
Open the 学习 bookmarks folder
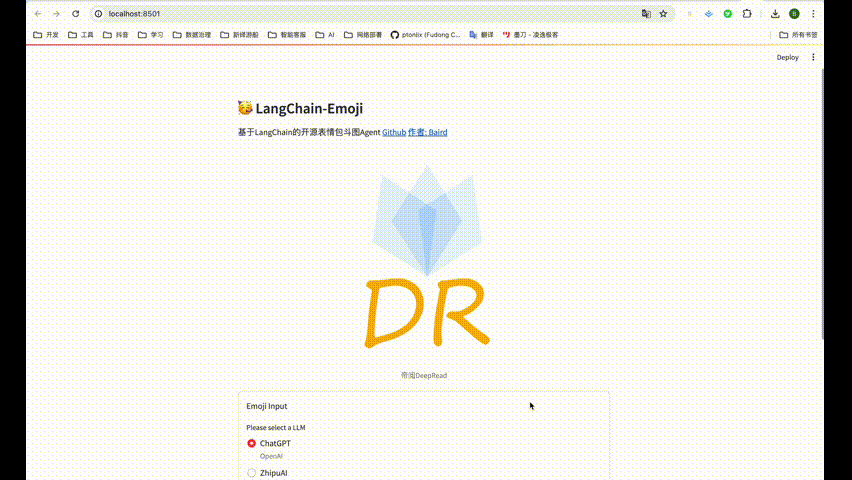pos(151,35)
